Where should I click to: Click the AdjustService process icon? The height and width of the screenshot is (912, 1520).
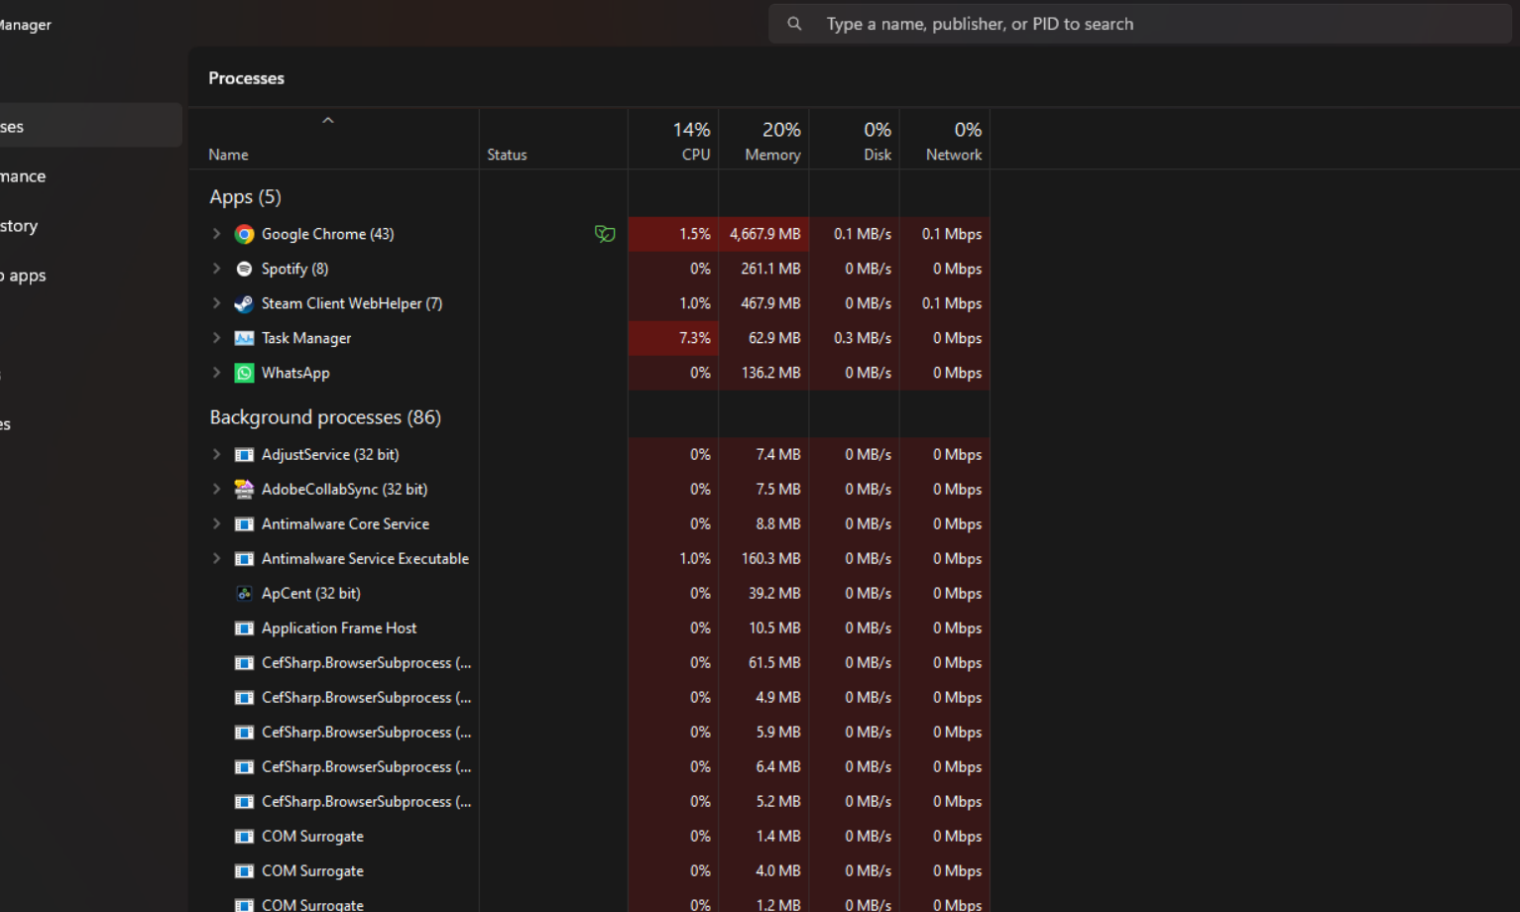pos(244,455)
